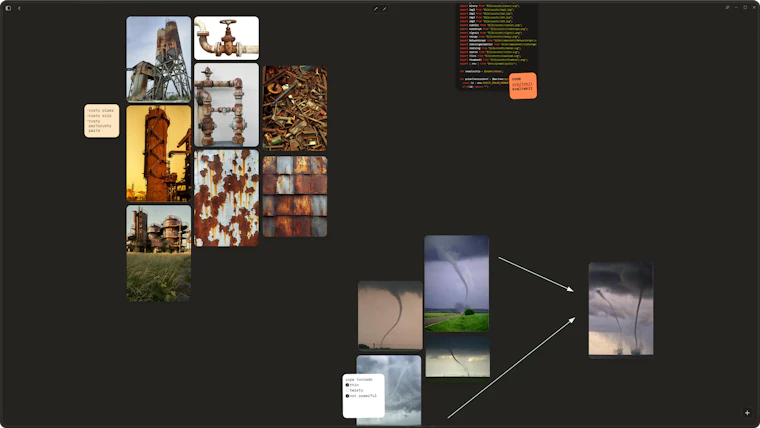The image size is (760, 428).
Task: Select the orange code sticky note
Action: click(x=523, y=86)
